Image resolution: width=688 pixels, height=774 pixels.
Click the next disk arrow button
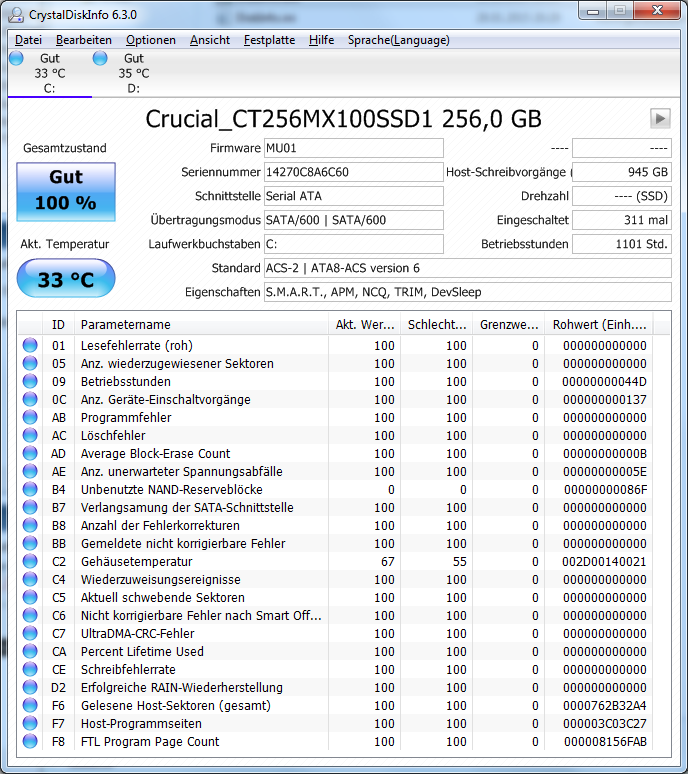[x=660, y=118]
